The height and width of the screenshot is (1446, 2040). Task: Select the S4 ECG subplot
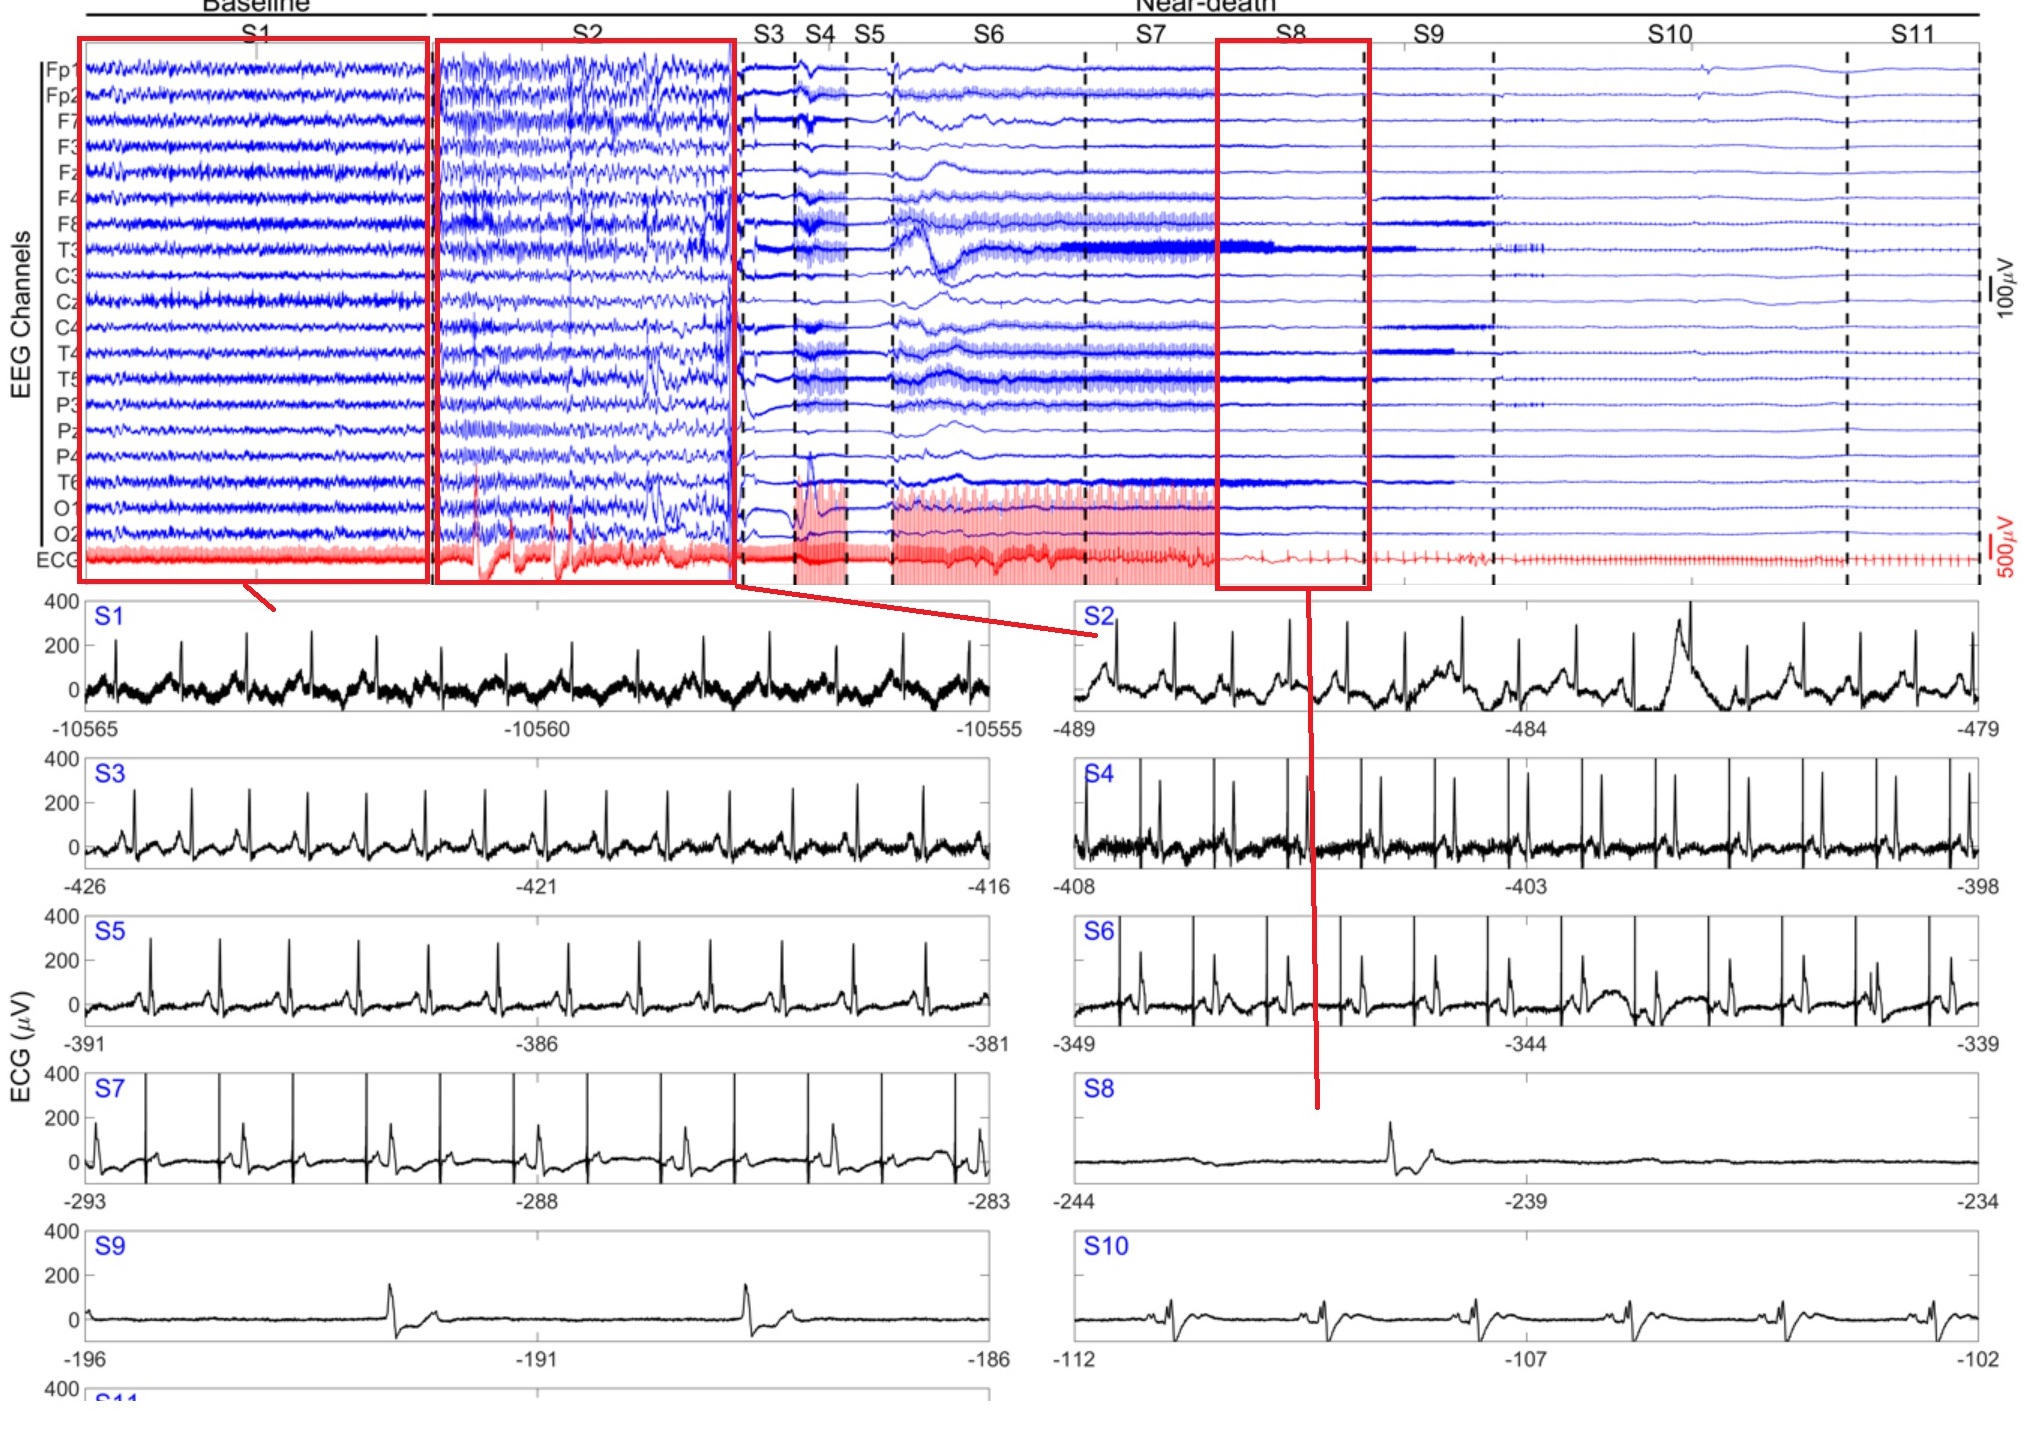[x=1526, y=814]
